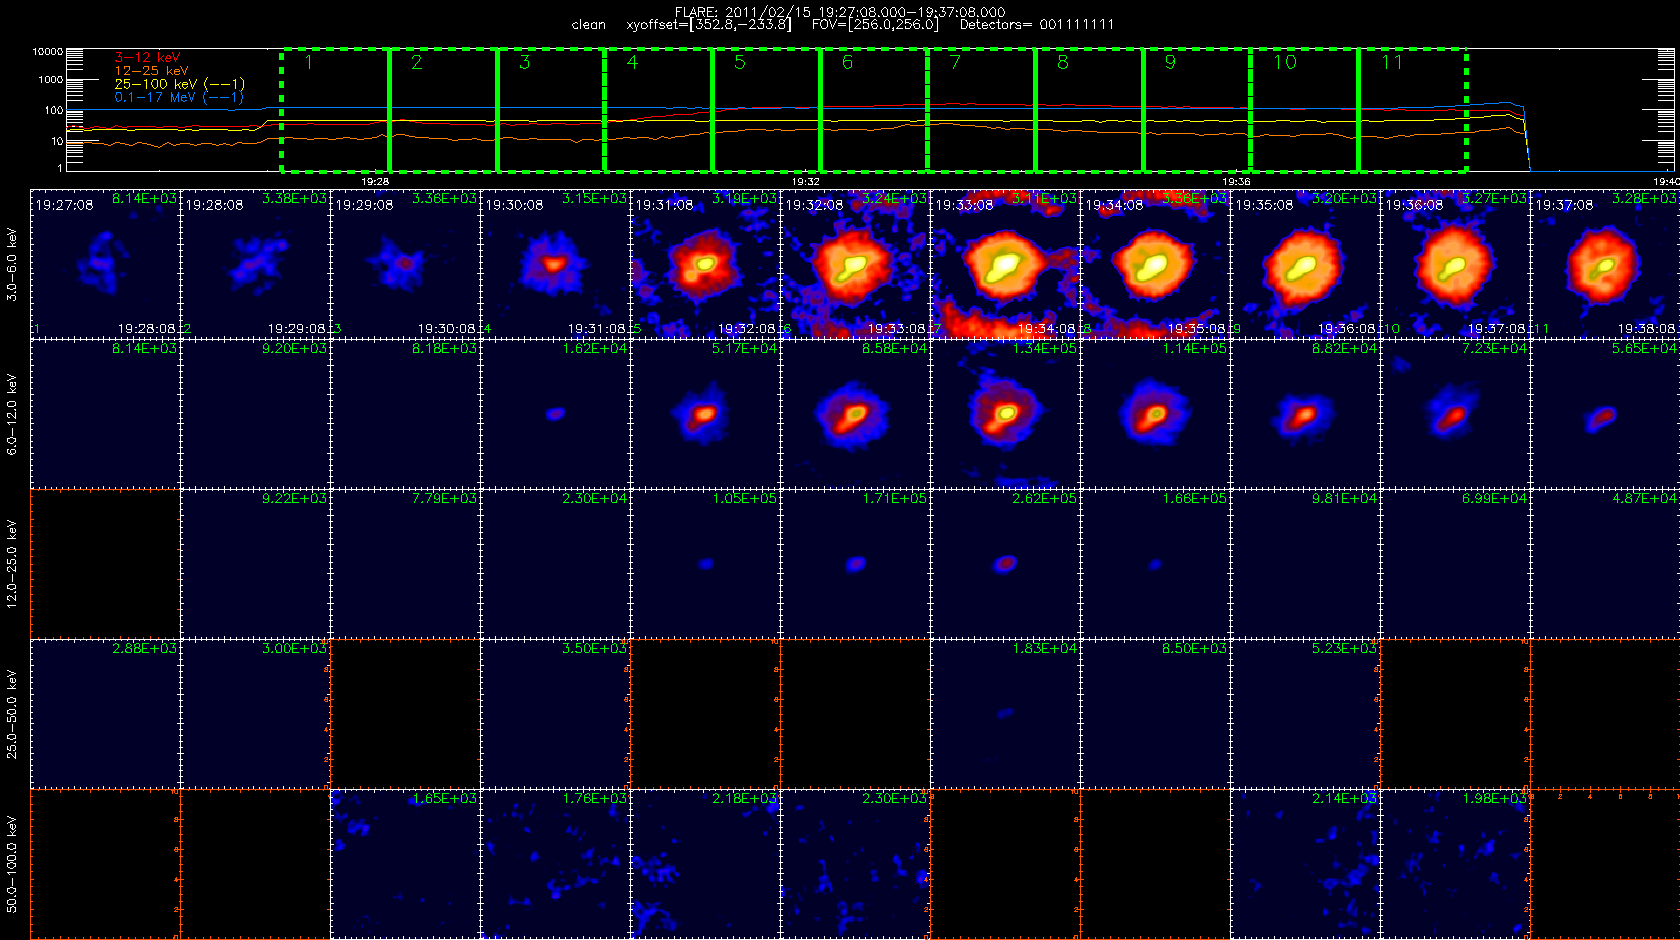Select interval 6 in the light curve
Screen dimensions: 1680x940
(874, 110)
